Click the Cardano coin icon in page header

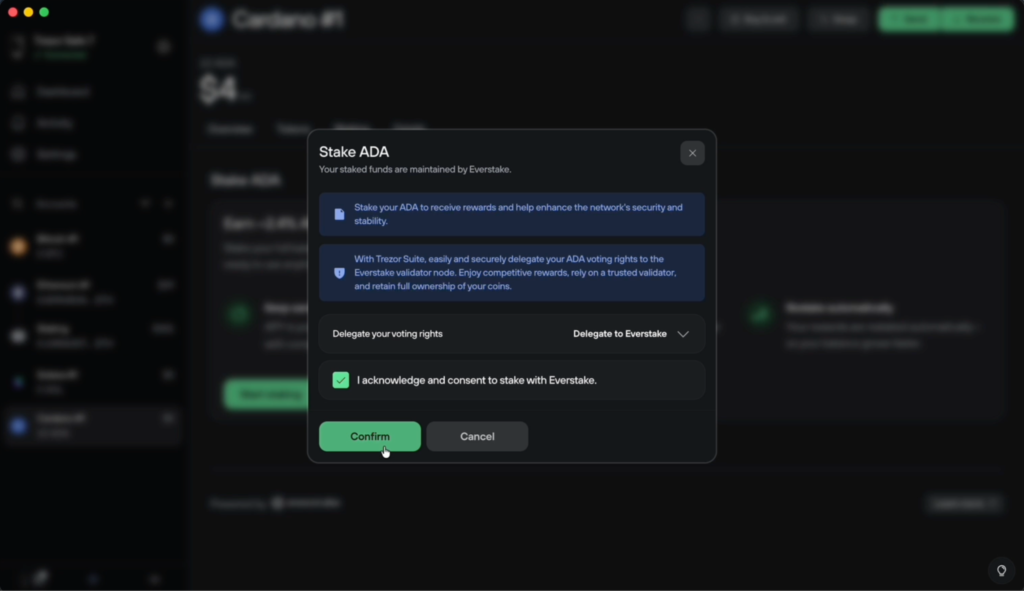pos(211,19)
